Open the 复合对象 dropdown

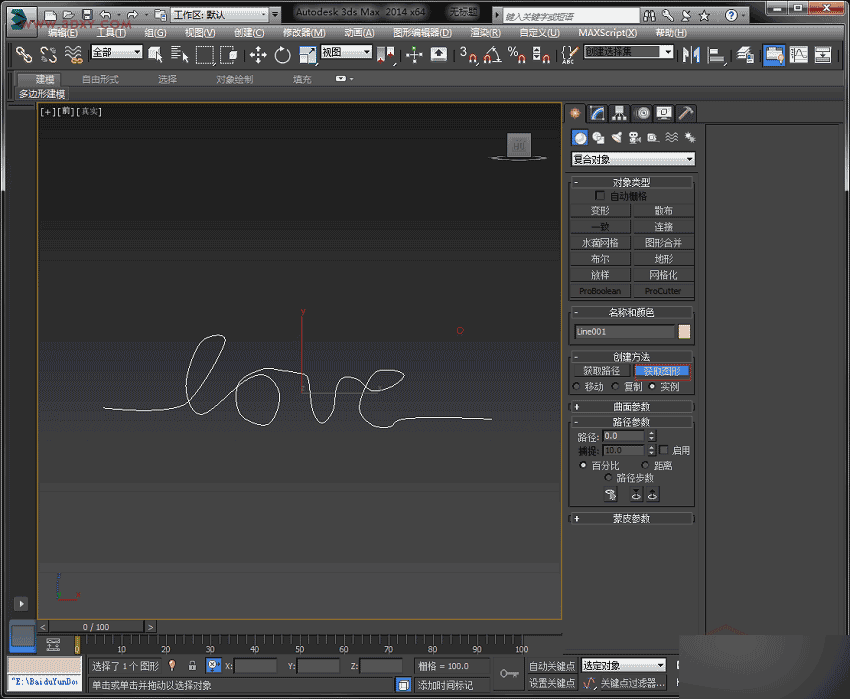[632, 159]
